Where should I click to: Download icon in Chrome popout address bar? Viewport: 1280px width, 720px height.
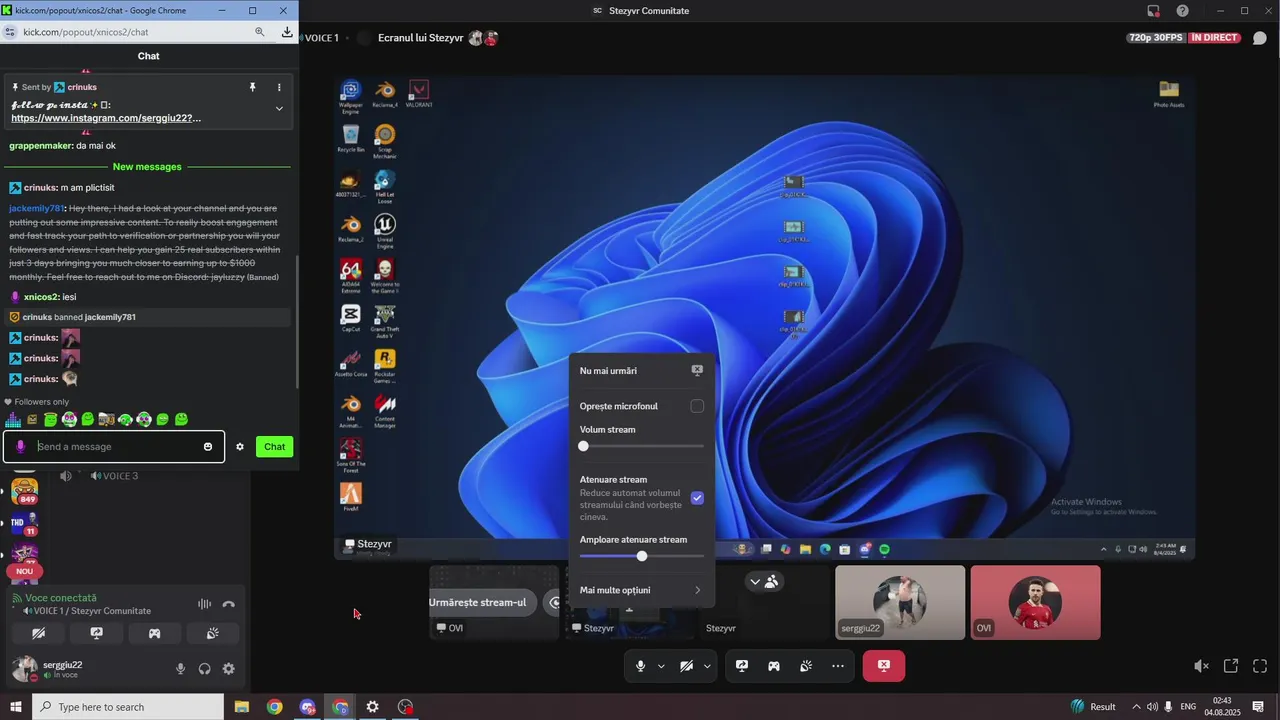point(287,32)
